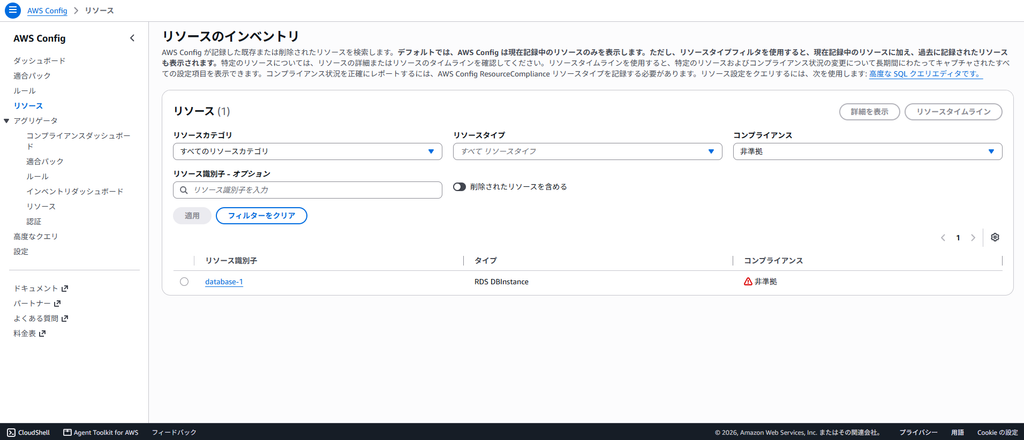
Task: Open top-level ルール in sidebar
Action: tap(24, 91)
